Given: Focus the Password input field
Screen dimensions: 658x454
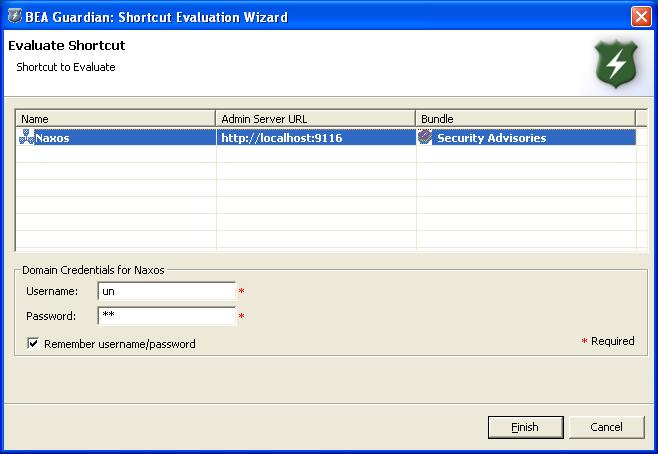Looking at the screenshot, I should click(167, 316).
